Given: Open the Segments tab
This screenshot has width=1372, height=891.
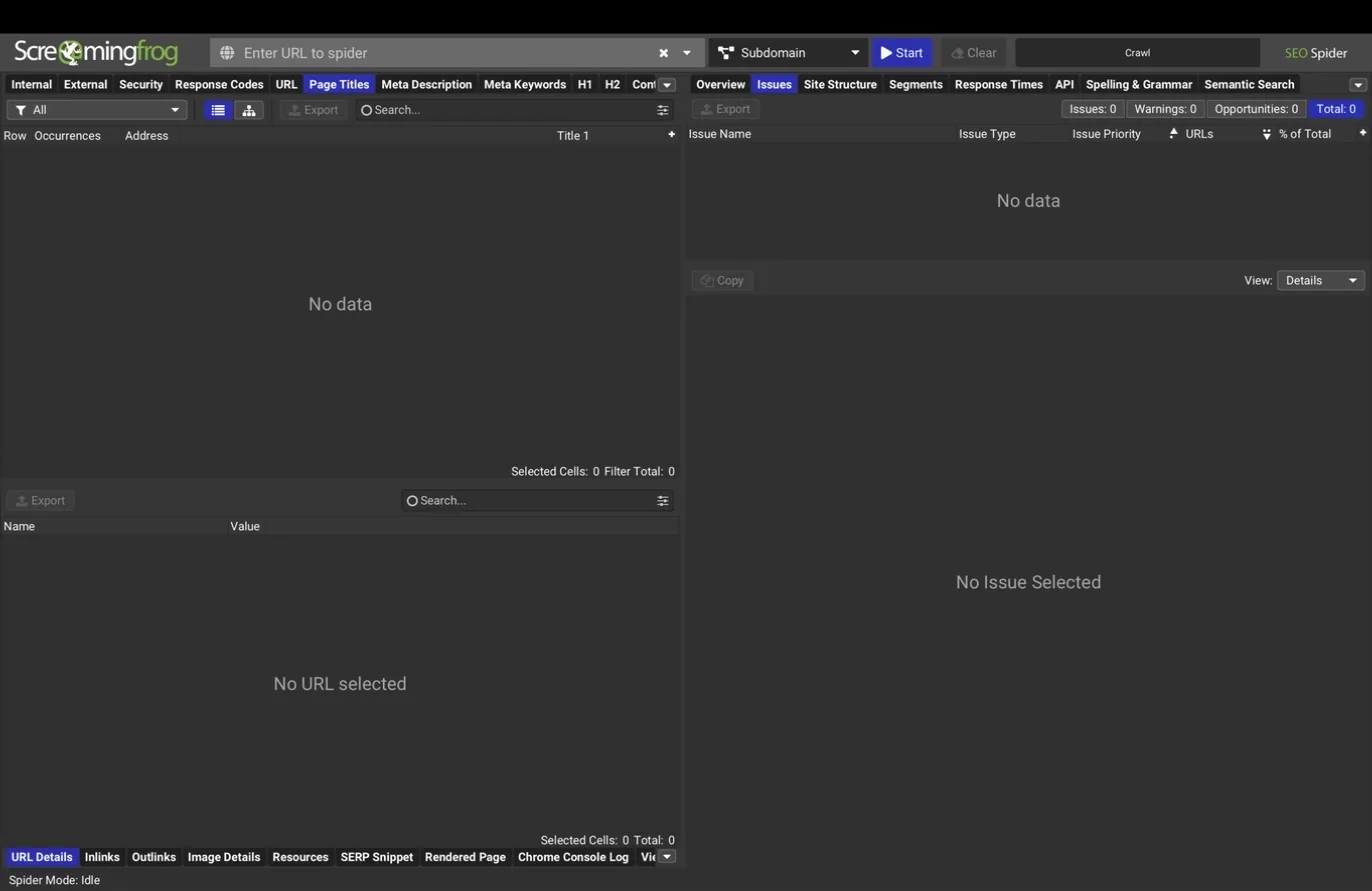Looking at the screenshot, I should click(916, 85).
